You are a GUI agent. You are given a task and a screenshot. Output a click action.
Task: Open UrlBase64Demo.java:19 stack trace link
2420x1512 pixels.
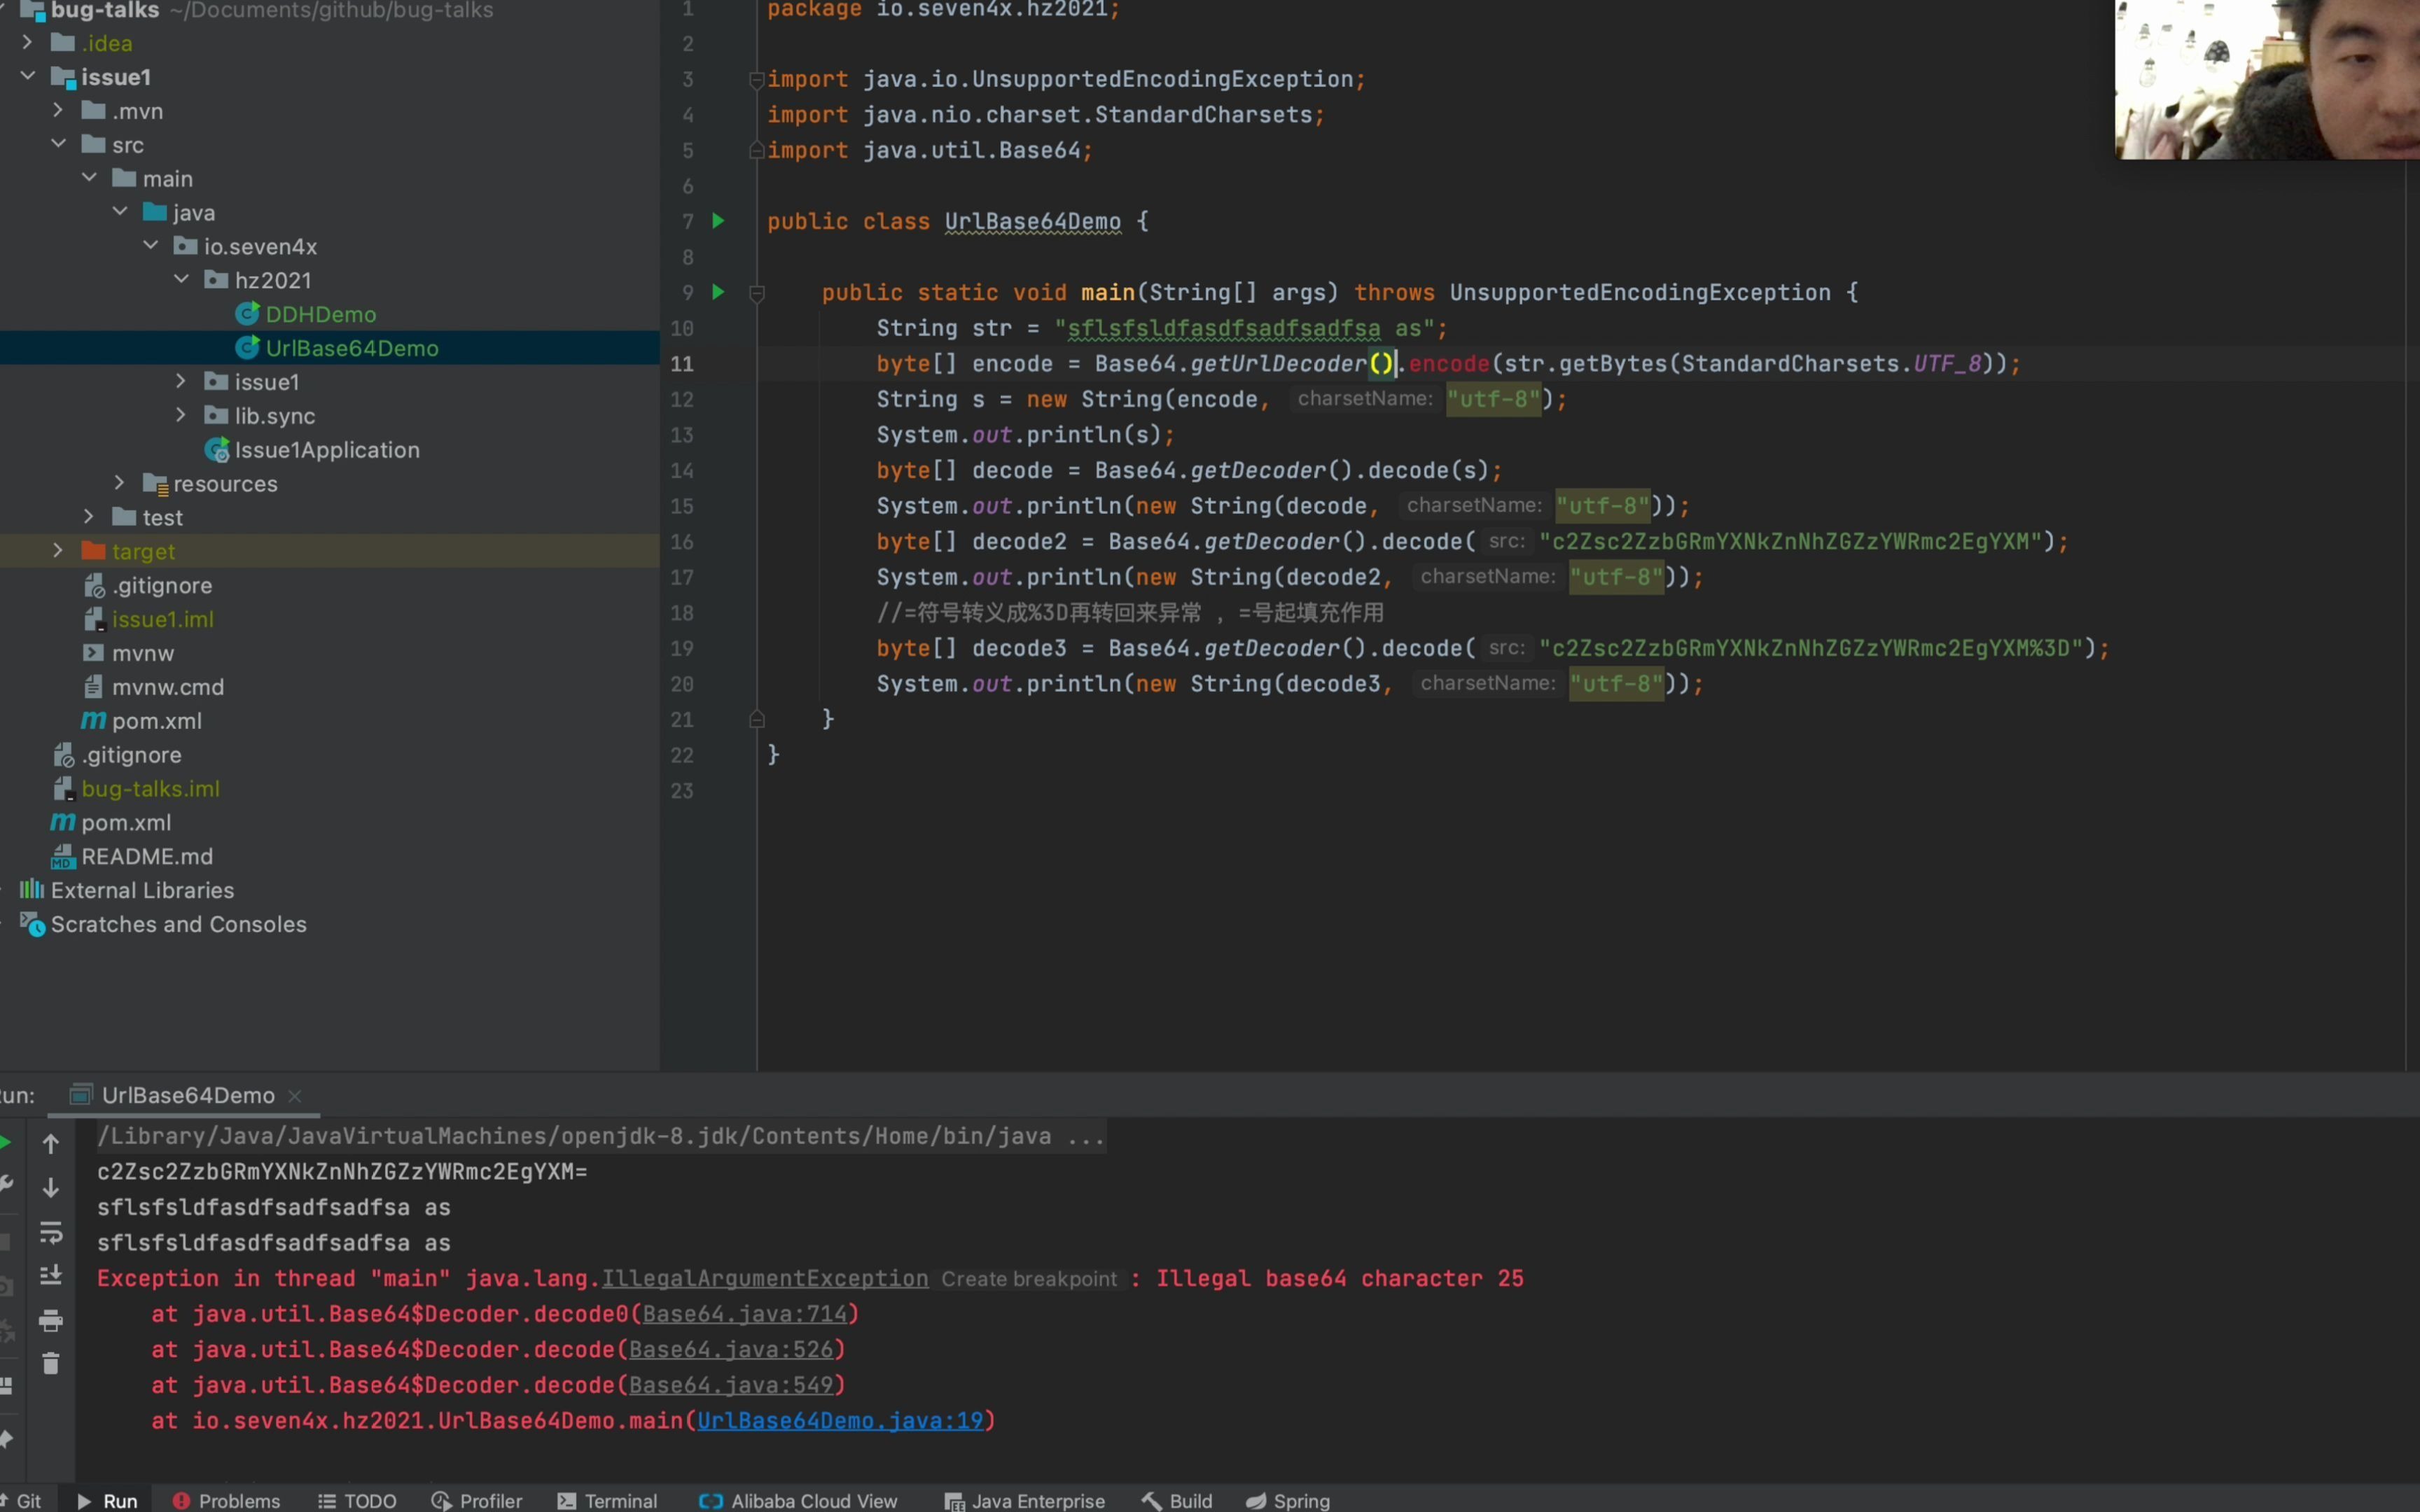click(840, 1420)
